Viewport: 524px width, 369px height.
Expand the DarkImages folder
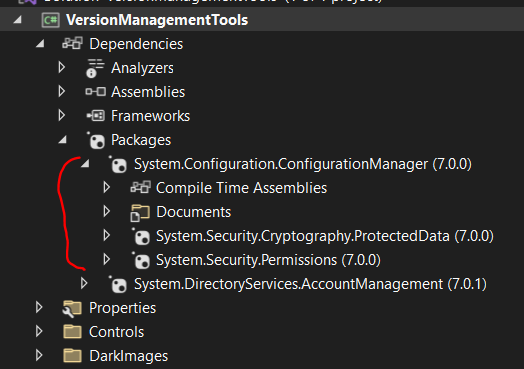point(39,355)
